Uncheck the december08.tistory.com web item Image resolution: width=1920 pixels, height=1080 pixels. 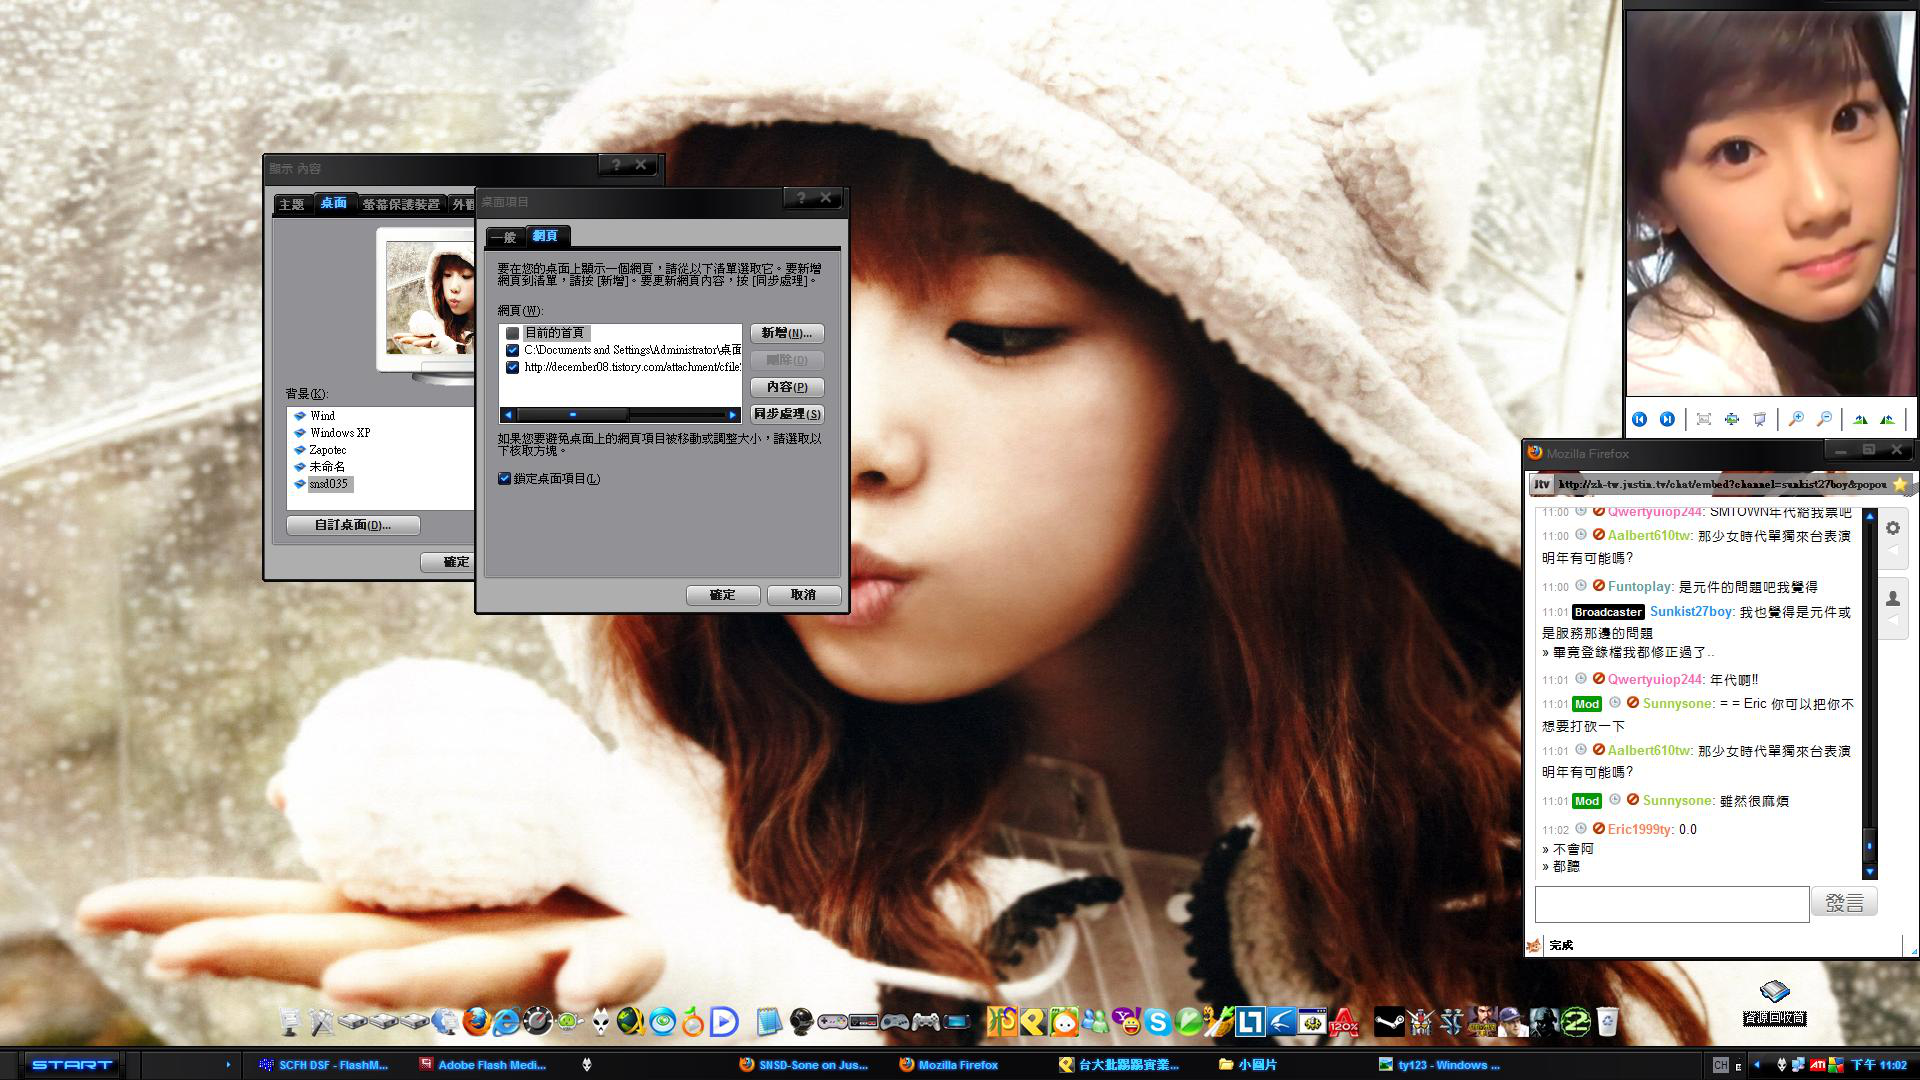click(x=513, y=367)
